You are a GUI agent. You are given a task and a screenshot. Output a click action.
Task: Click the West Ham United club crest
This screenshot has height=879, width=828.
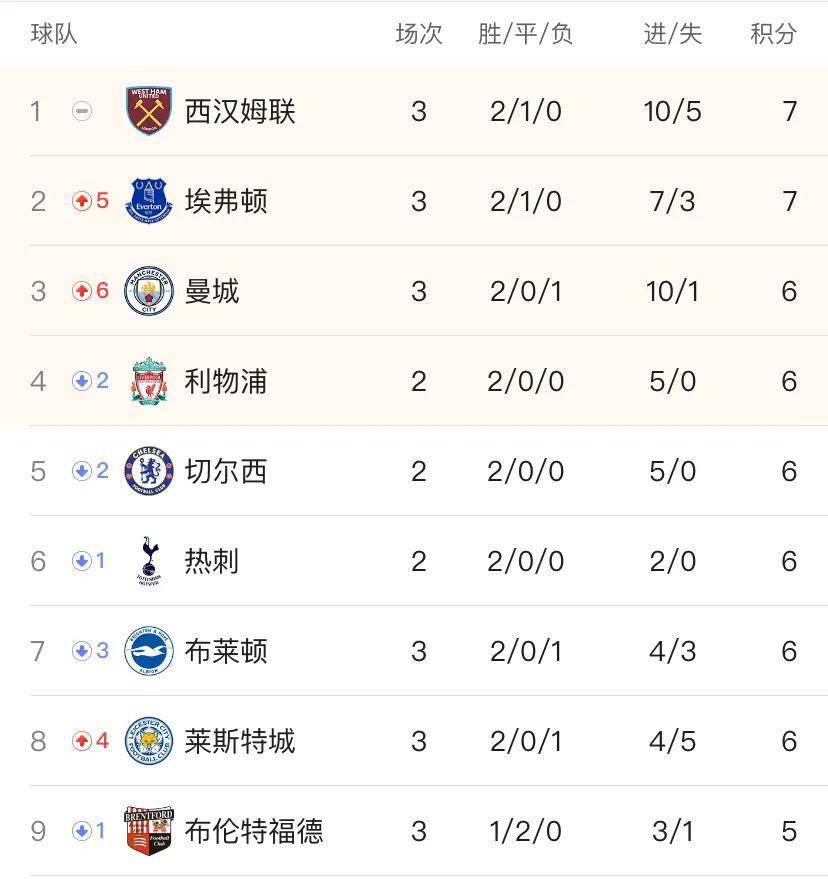tap(149, 111)
